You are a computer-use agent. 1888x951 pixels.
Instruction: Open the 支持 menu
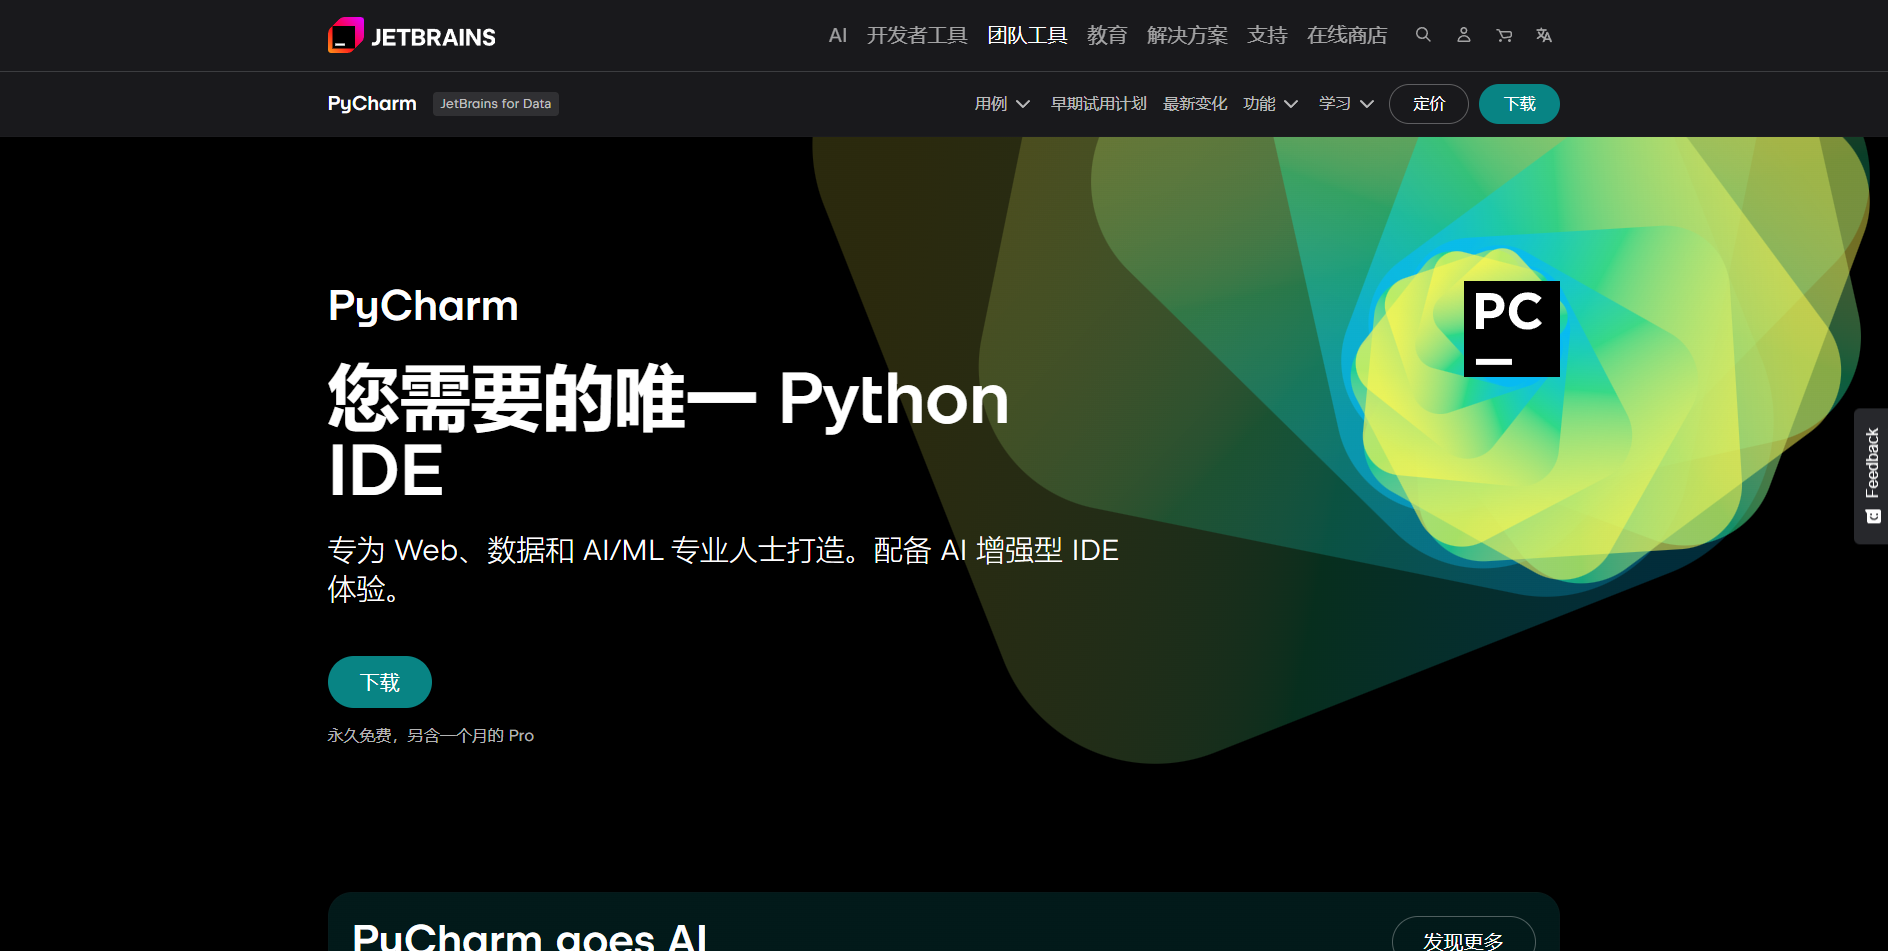point(1267,35)
